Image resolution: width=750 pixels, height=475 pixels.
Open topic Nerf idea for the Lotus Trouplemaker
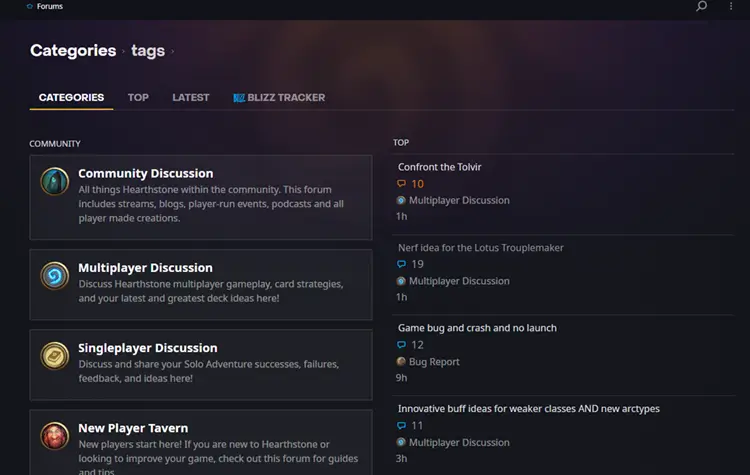coord(481,248)
